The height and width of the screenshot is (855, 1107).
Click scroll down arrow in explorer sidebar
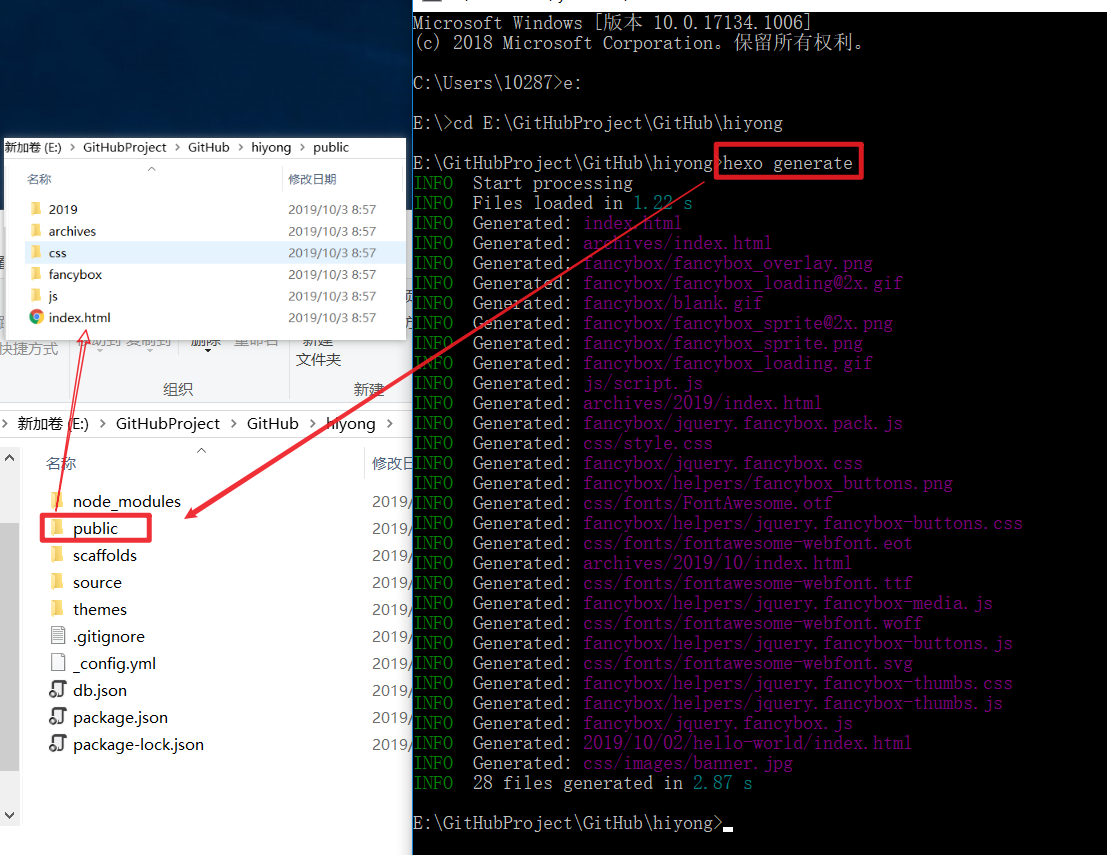(x=9, y=815)
